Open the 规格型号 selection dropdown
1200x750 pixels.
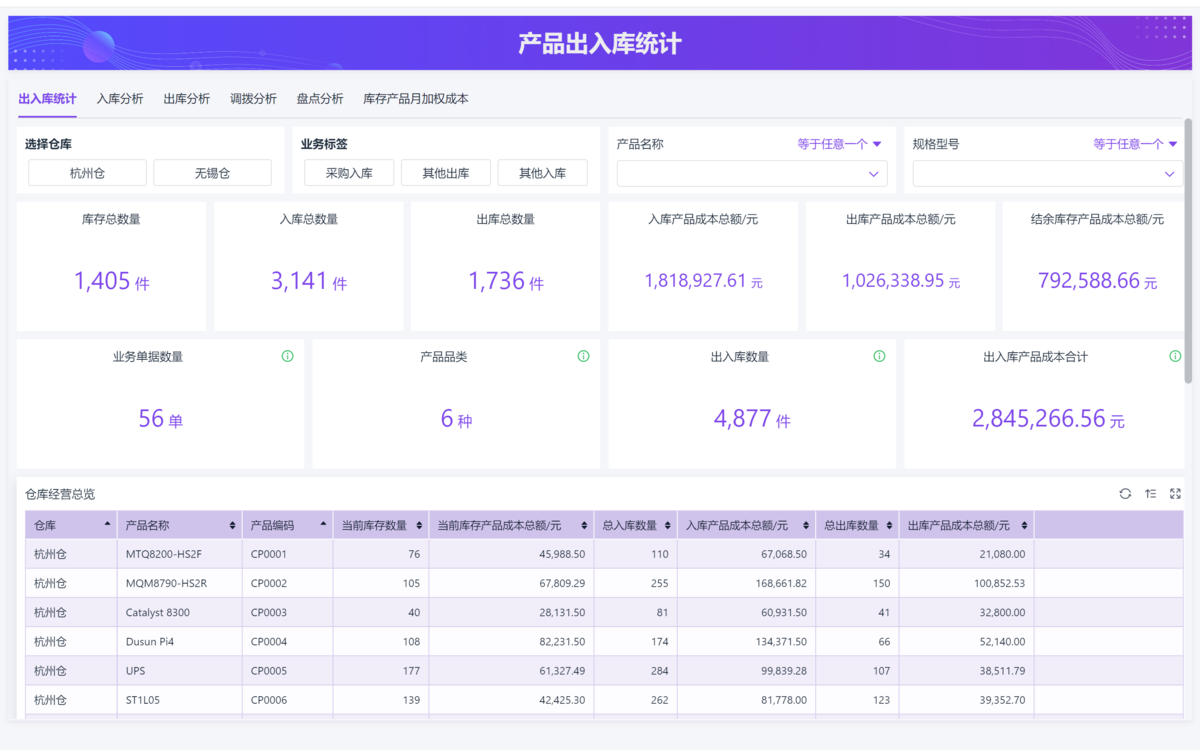point(1047,174)
